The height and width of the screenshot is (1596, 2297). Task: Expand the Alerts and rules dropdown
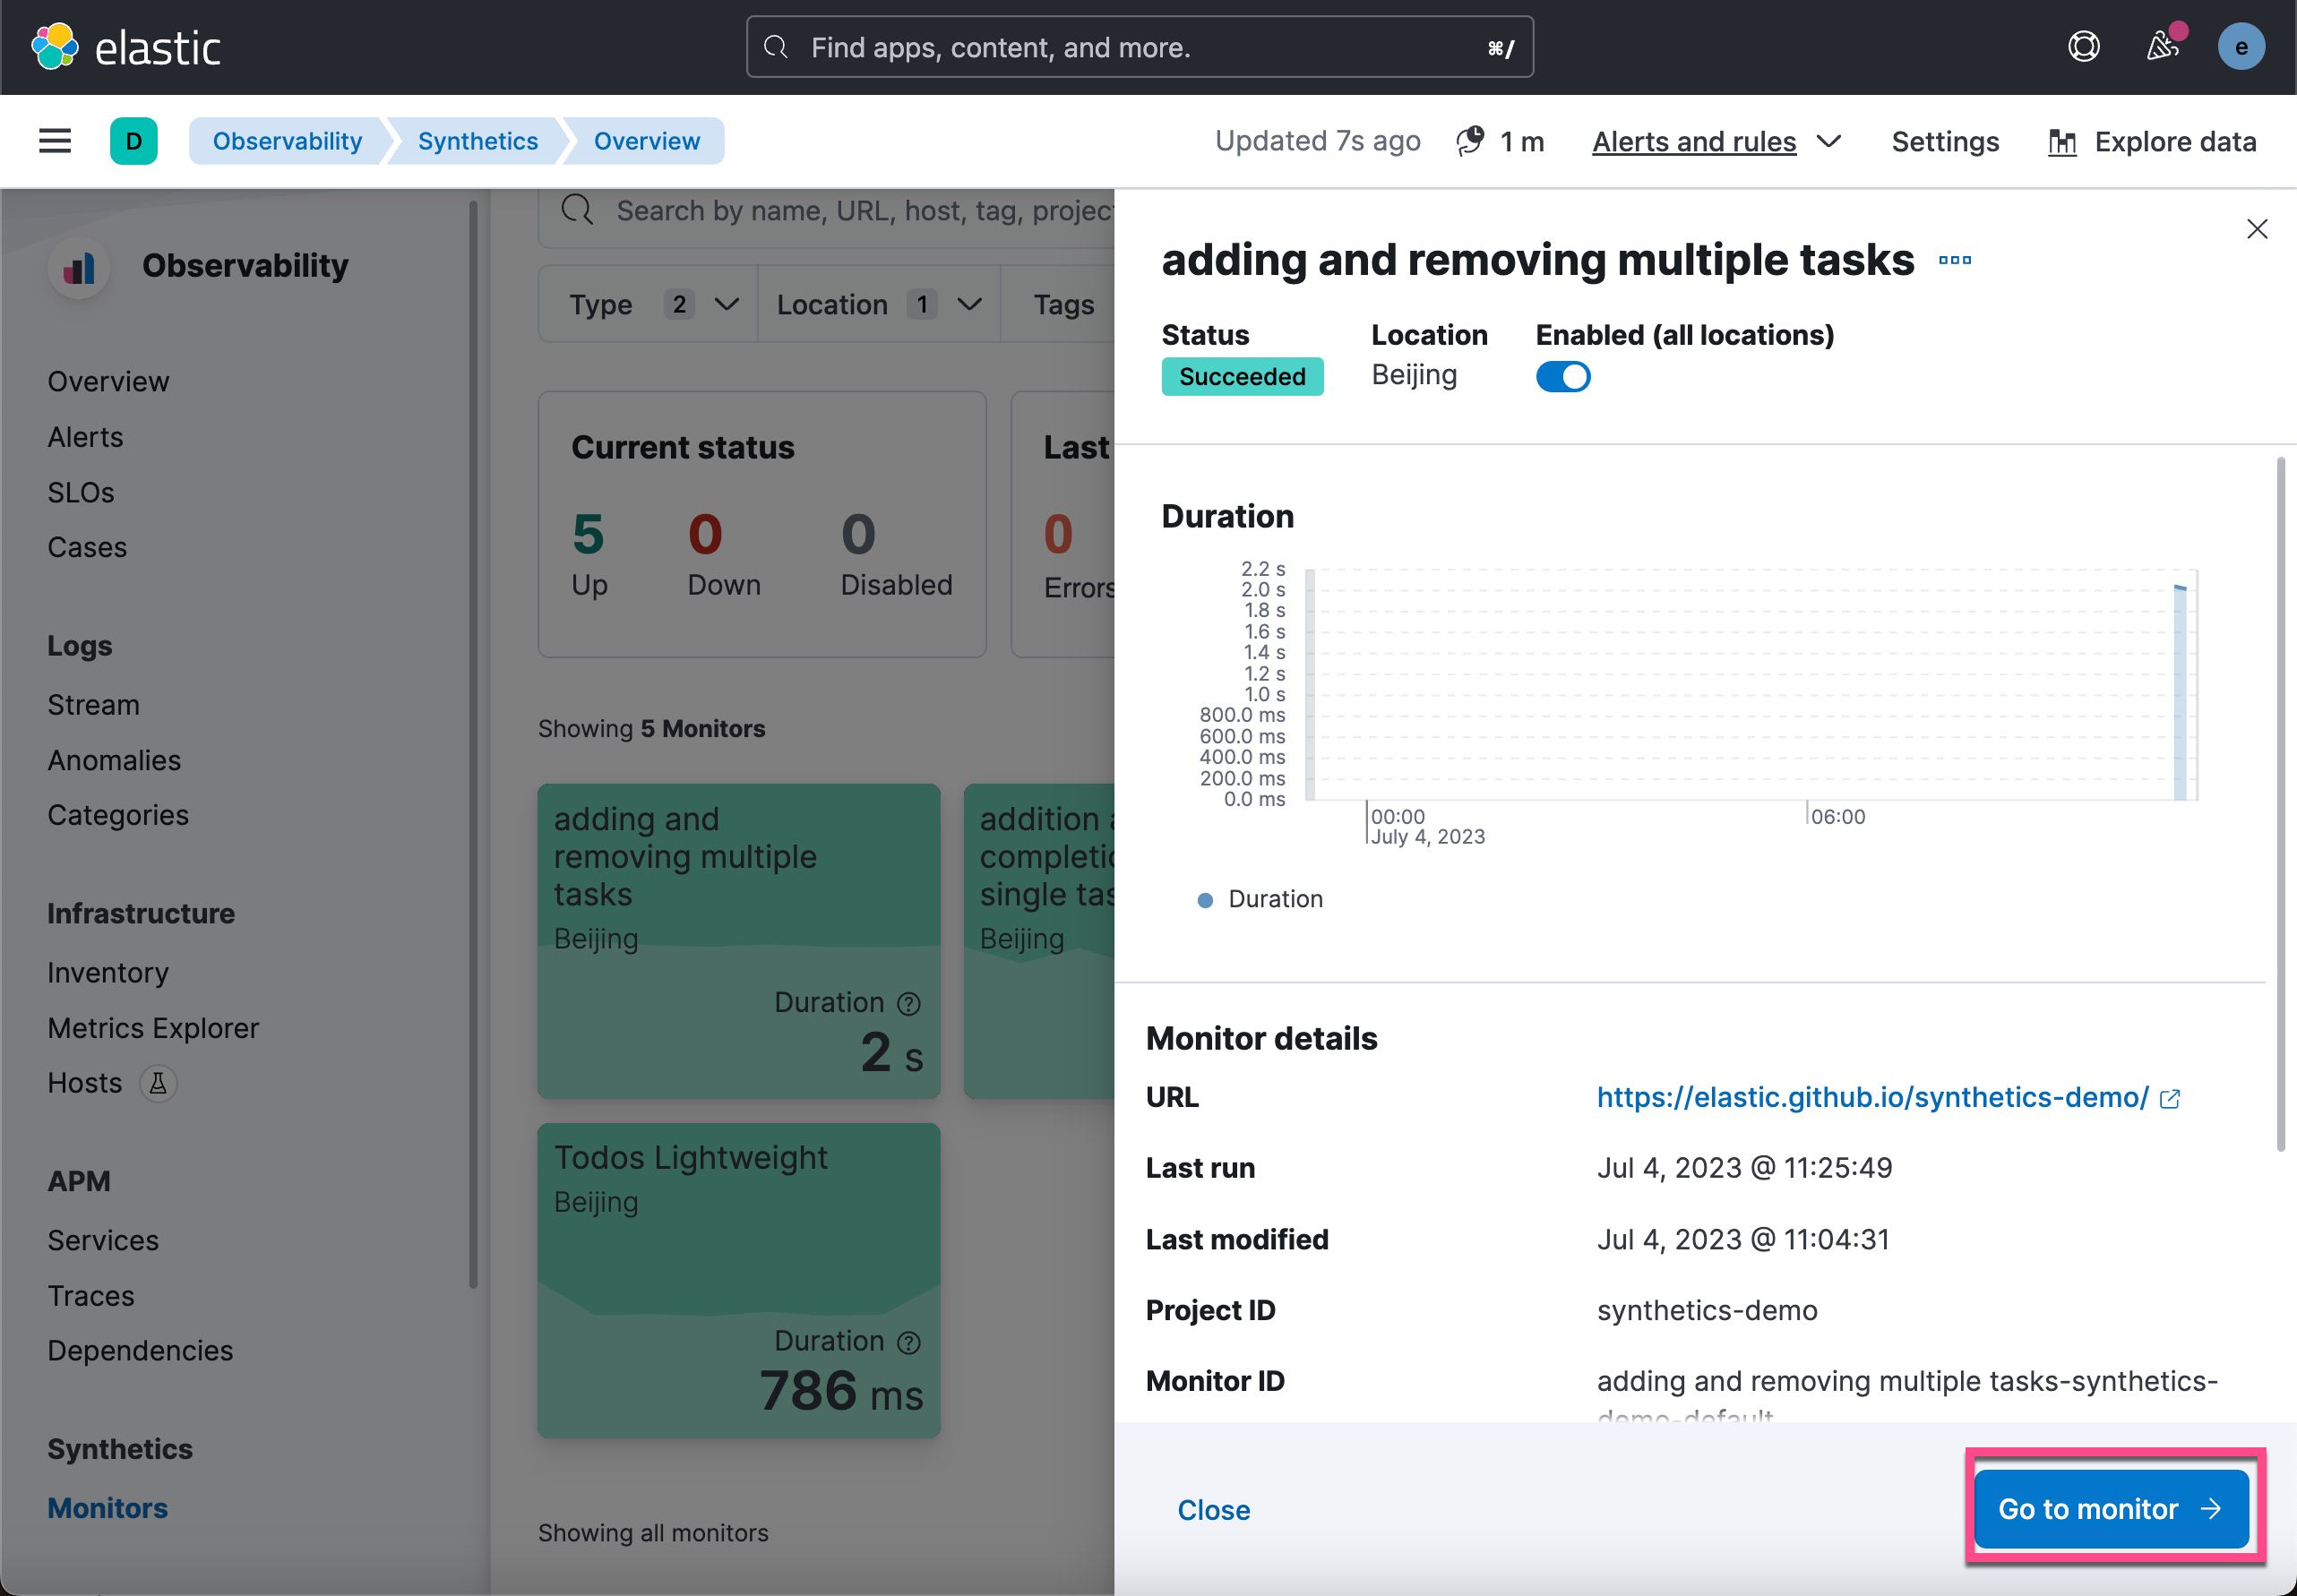click(x=1715, y=141)
